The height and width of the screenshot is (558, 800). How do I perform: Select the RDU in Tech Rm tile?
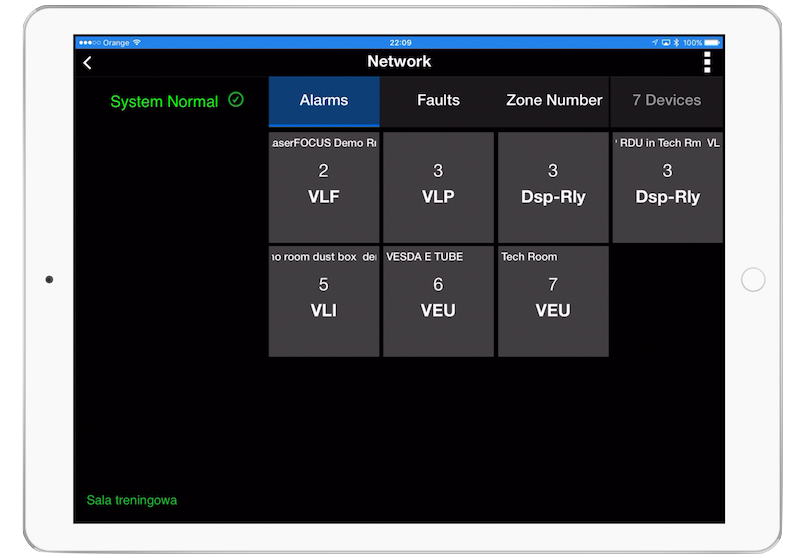[667, 187]
